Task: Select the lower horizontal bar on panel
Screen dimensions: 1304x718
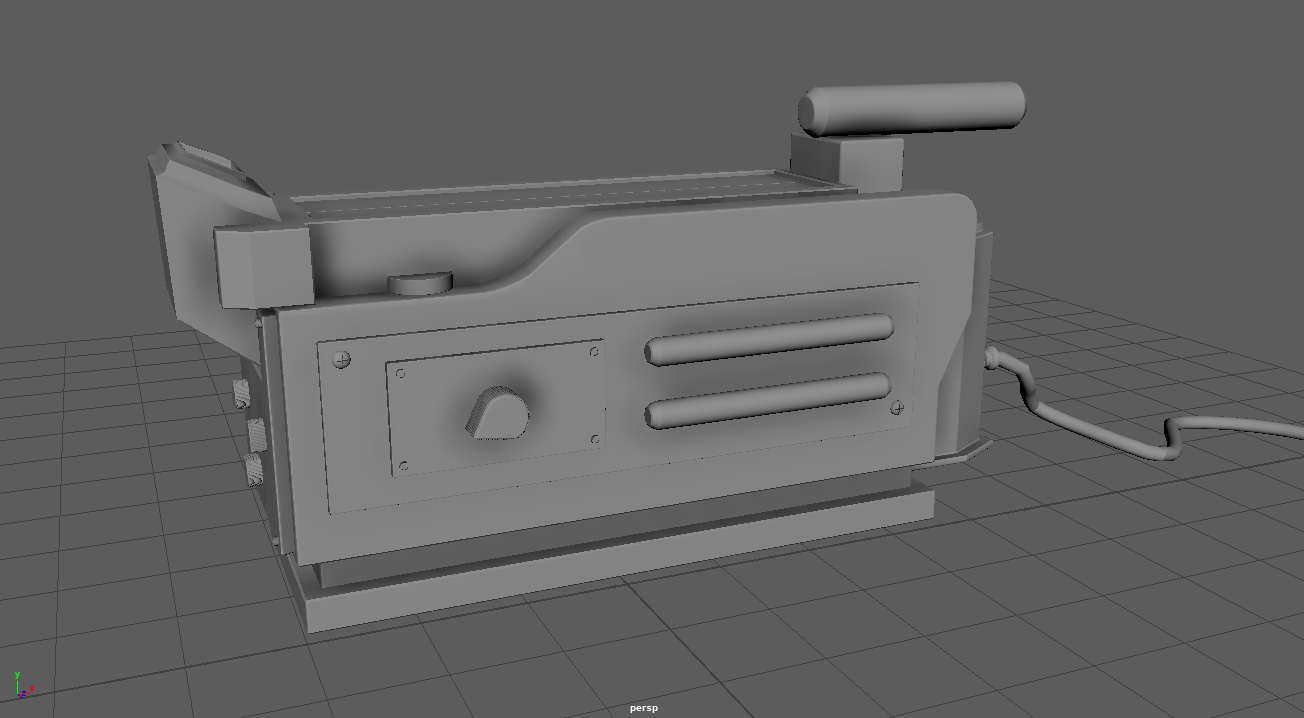Action: coord(768,399)
